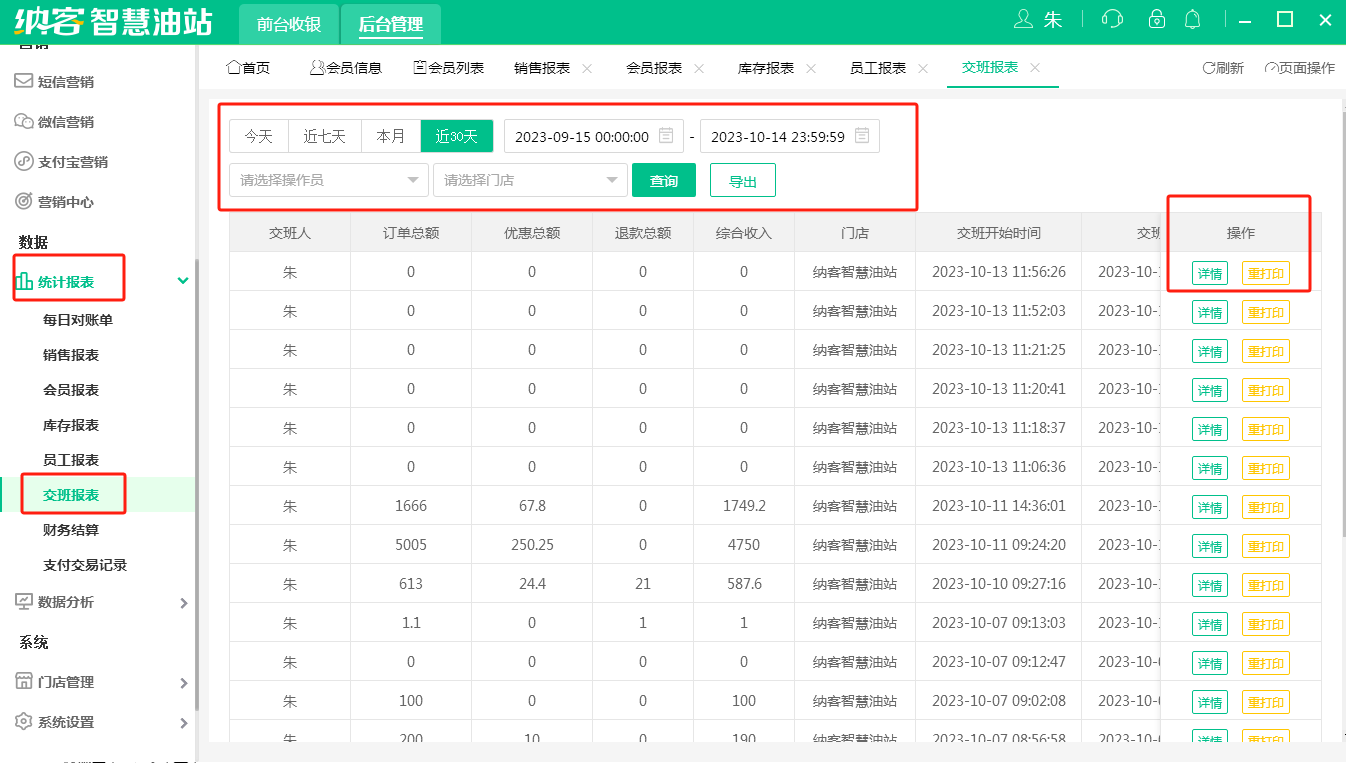
Task: Open 每日对账单 in the sidebar
Action: pos(78,320)
